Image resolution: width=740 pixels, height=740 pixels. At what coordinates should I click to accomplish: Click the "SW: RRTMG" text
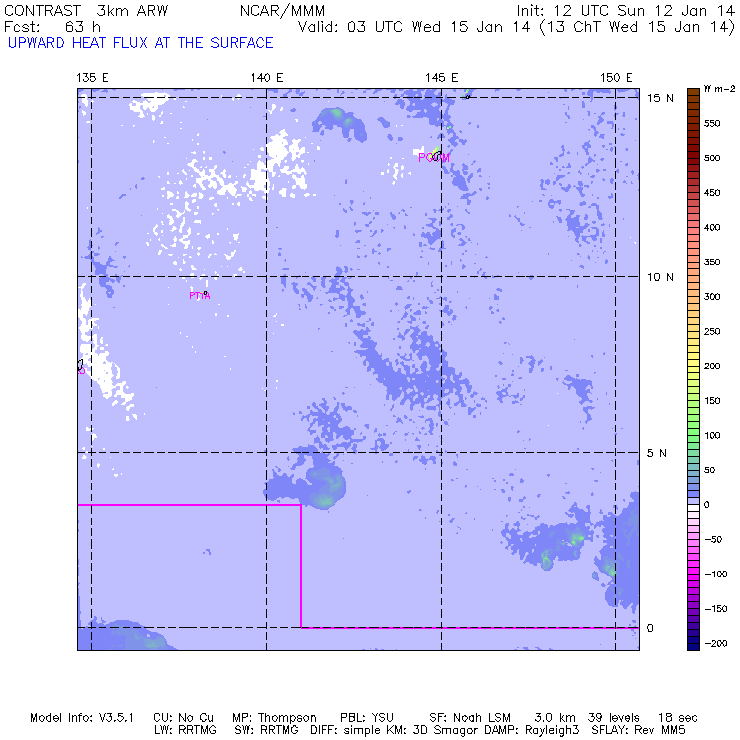266,730
